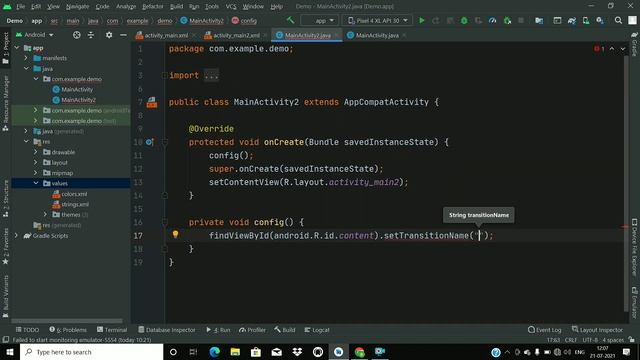640x360 pixels.
Task: Open the Event Log
Action: [544, 330]
